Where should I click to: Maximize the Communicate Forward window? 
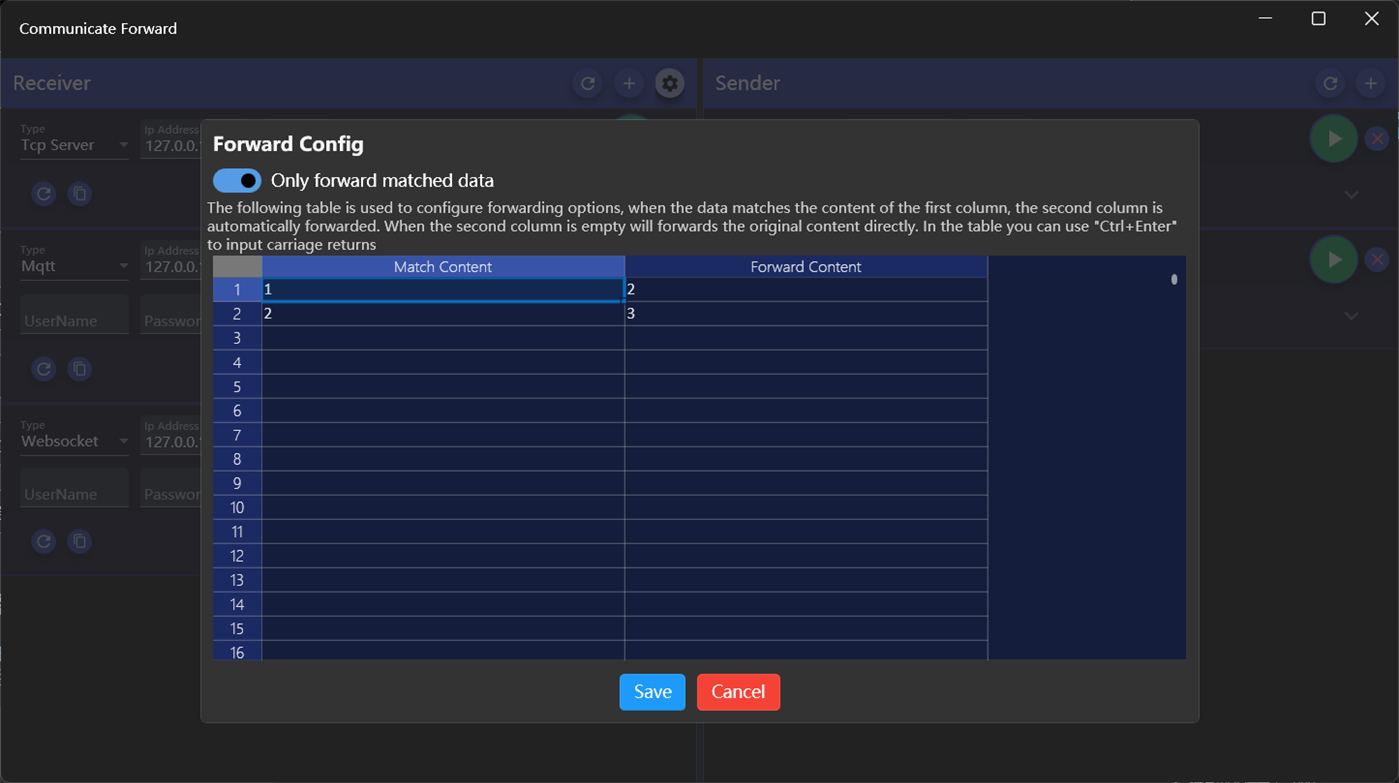click(1318, 18)
